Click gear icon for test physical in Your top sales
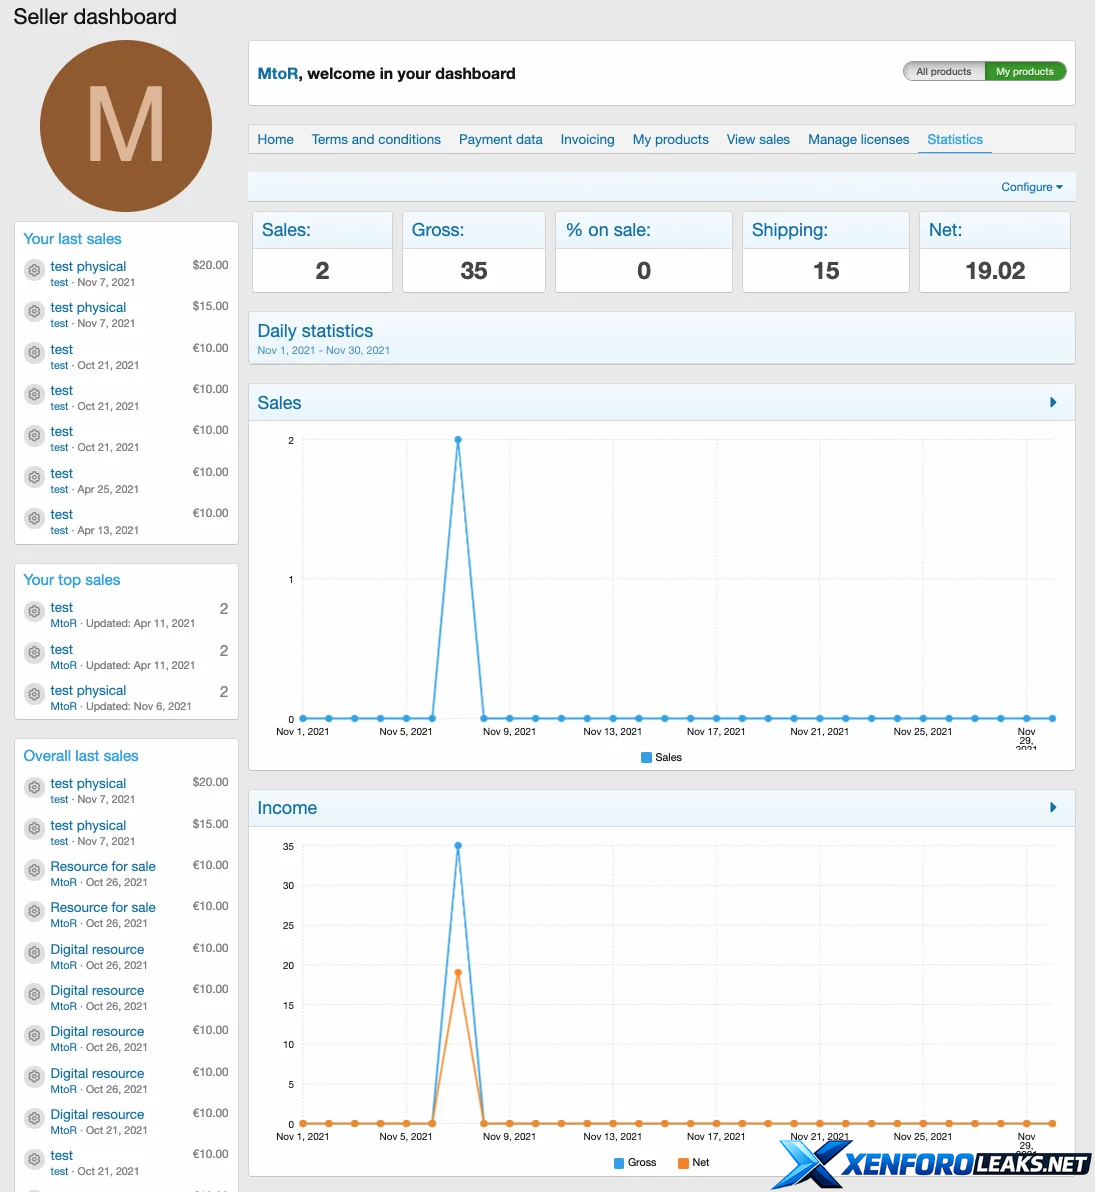Viewport: 1095px width, 1192px height. coord(34,694)
